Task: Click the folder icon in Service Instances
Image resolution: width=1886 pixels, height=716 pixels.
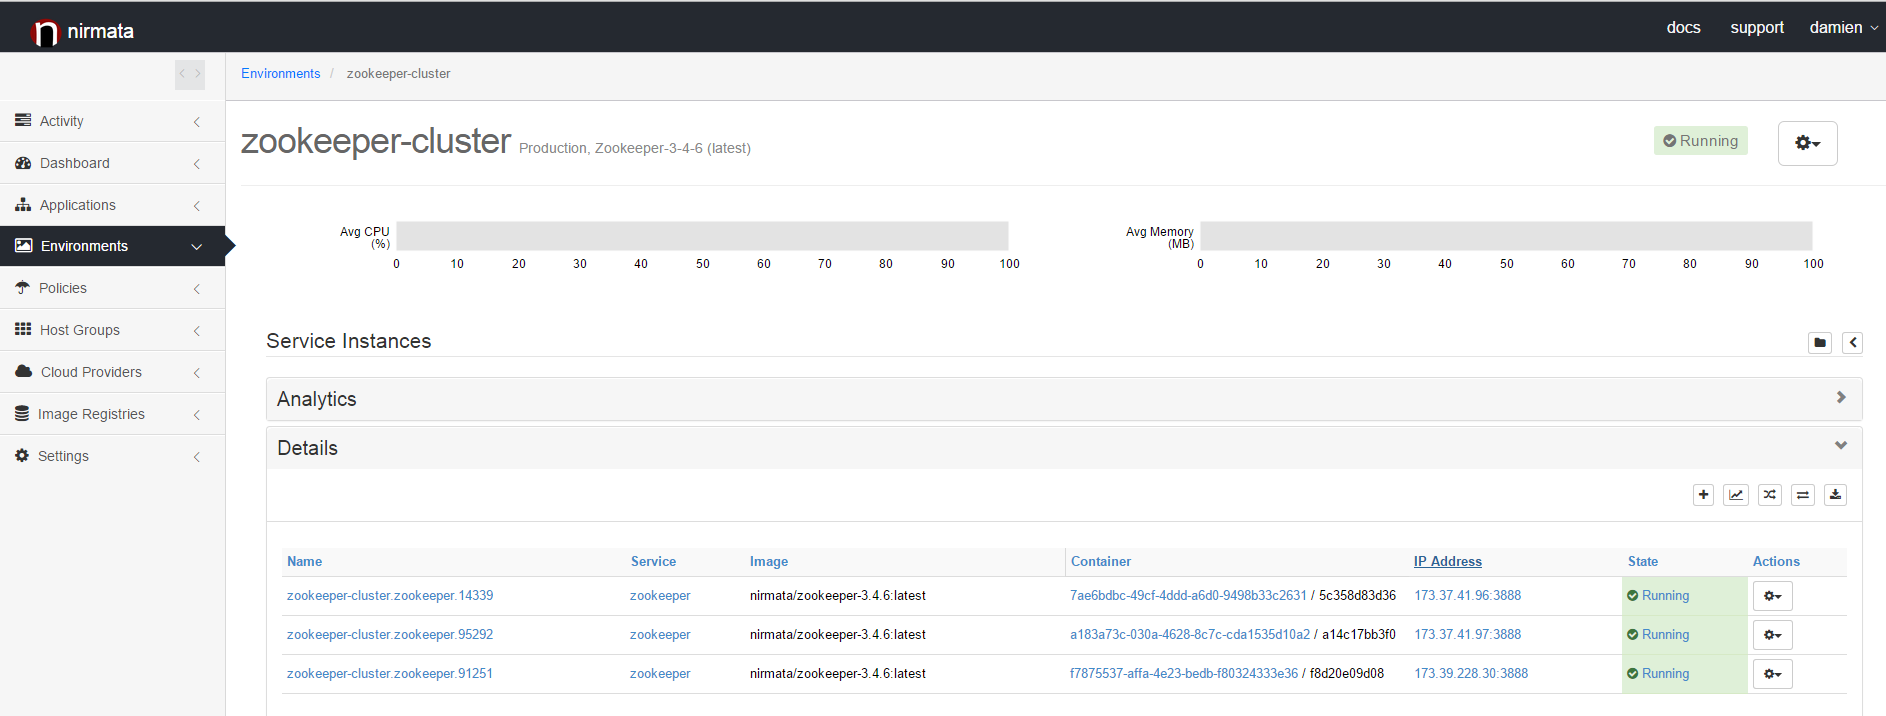Action: point(1820,343)
